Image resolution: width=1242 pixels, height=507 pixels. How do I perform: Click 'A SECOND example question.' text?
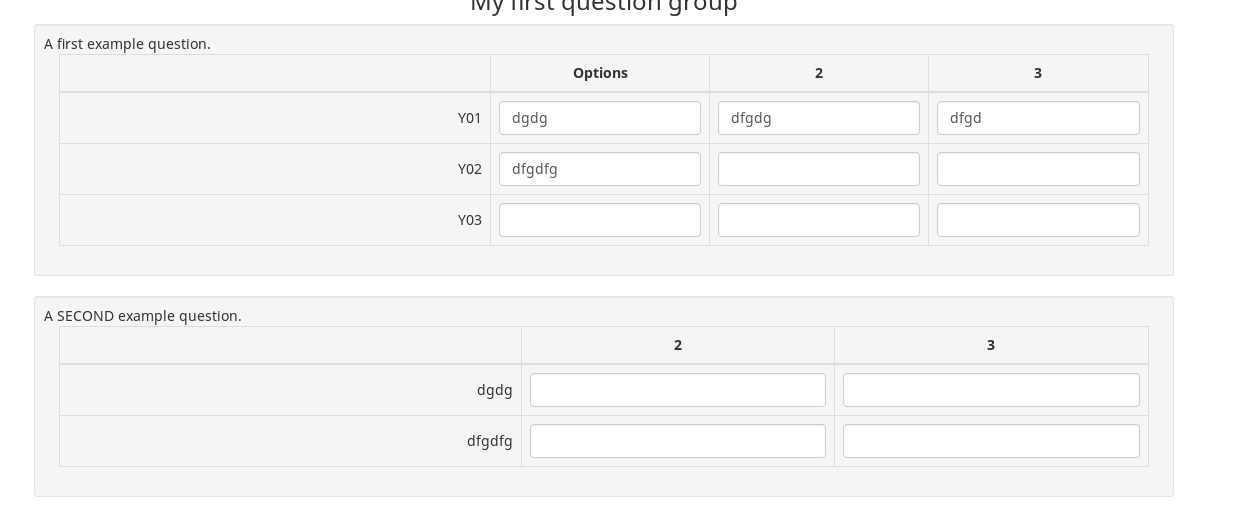(x=143, y=316)
